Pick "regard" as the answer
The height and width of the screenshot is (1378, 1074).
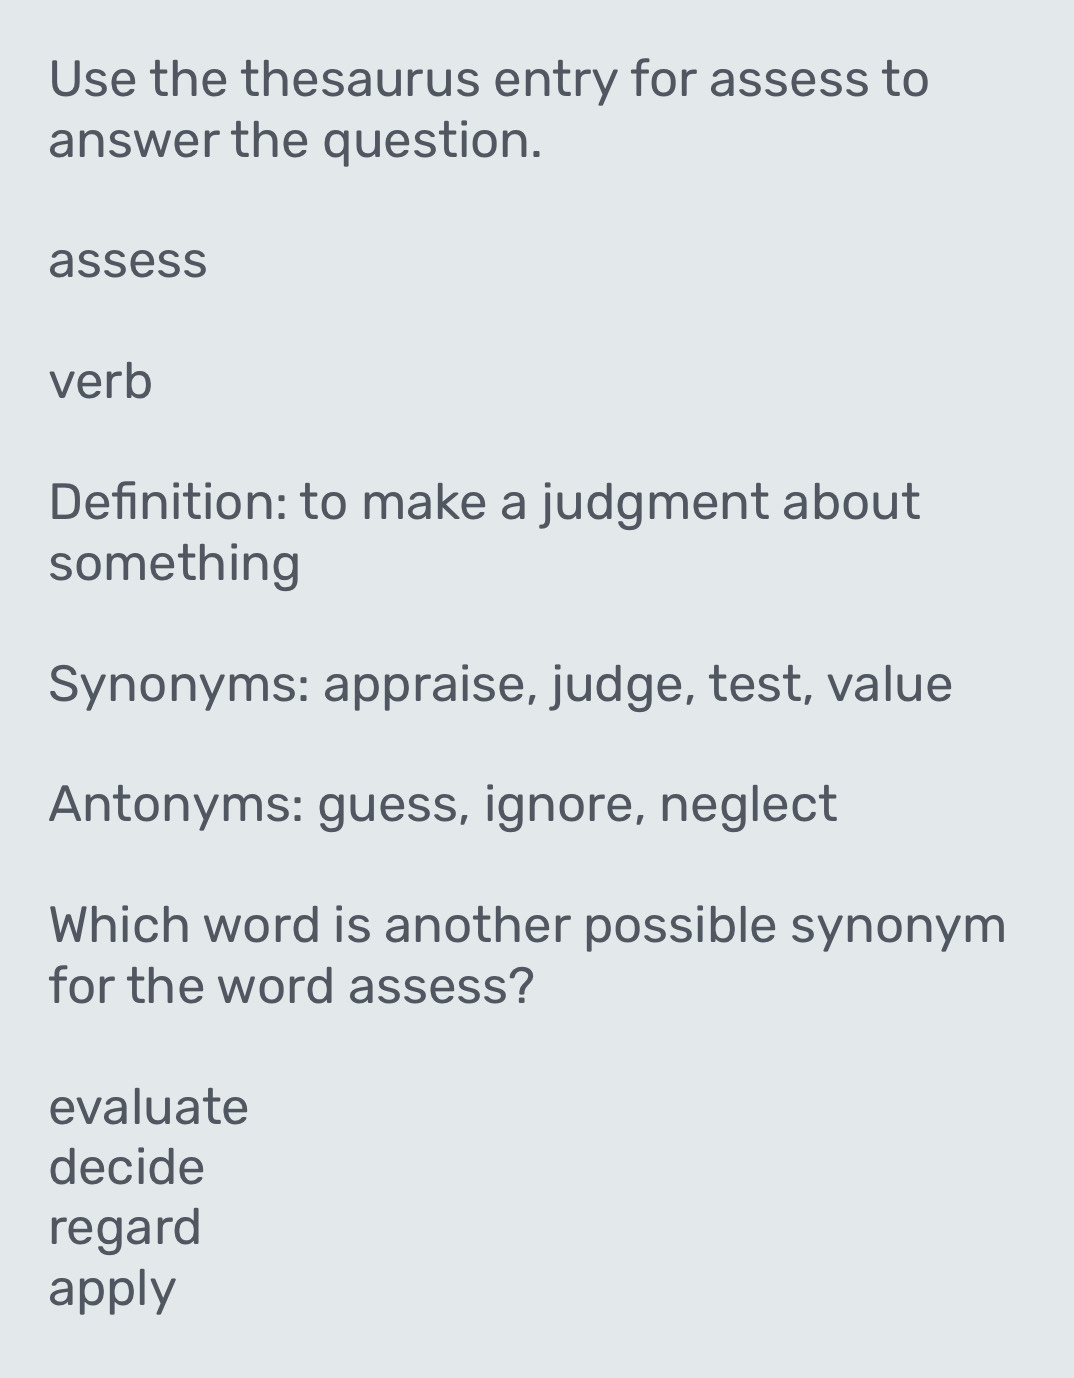pos(124,1229)
